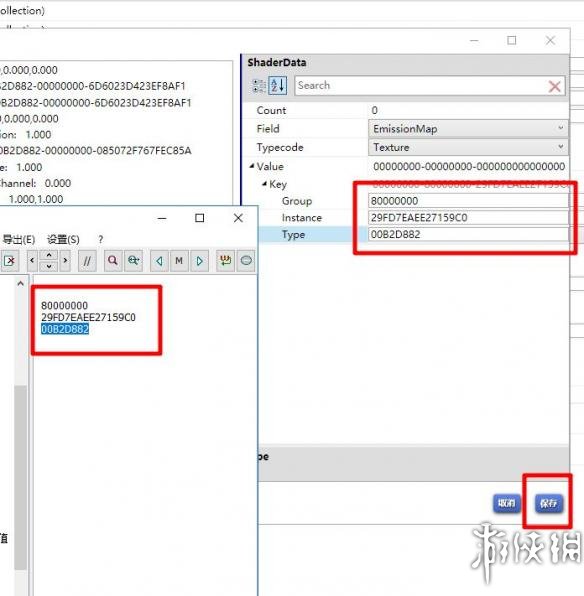Collapse the Key property node
This screenshot has height=596, width=584.
click(x=264, y=184)
